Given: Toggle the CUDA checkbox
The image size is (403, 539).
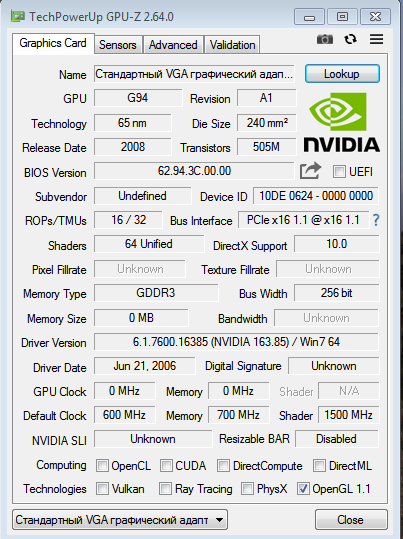Looking at the screenshot, I should tap(166, 466).
